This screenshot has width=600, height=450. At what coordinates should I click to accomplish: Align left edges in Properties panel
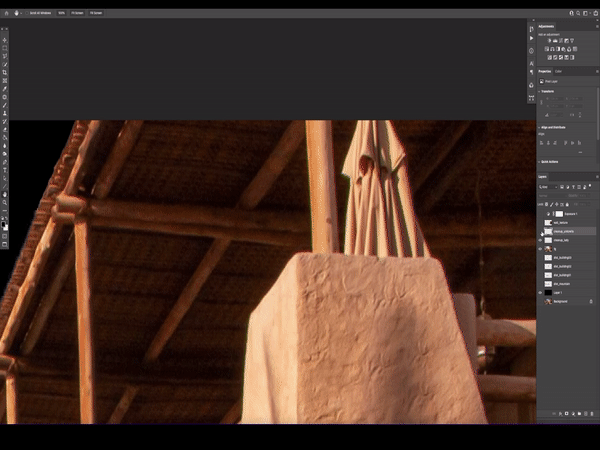click(541, 143)
